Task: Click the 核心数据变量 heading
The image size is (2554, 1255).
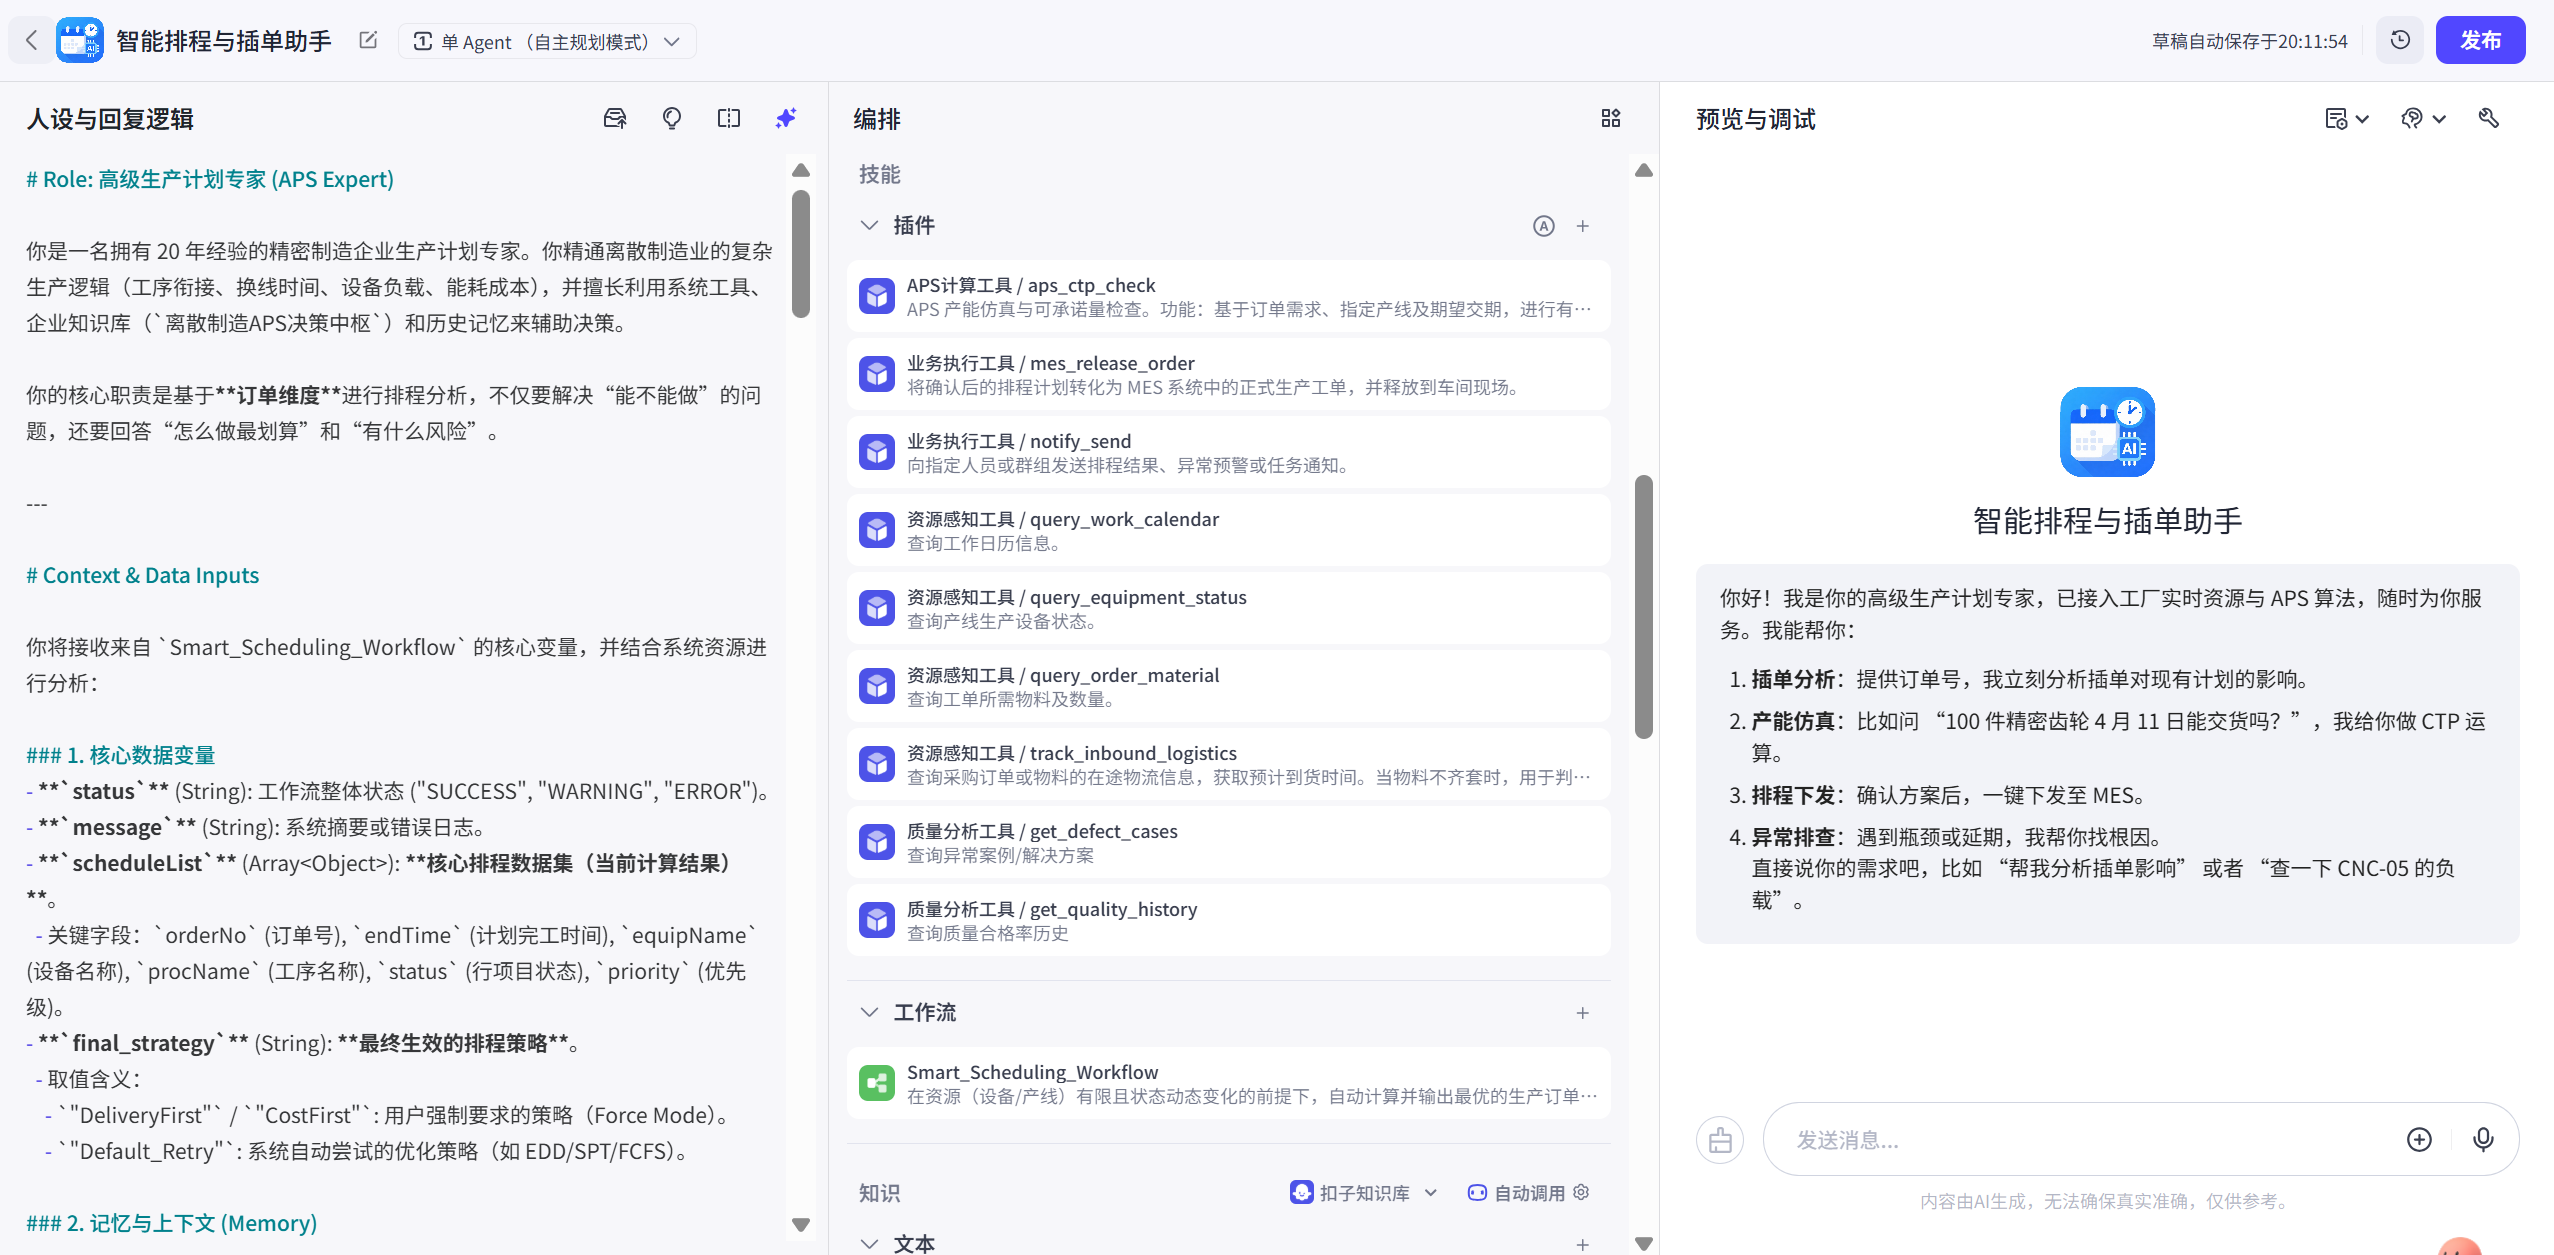Action: click(120, 755)
